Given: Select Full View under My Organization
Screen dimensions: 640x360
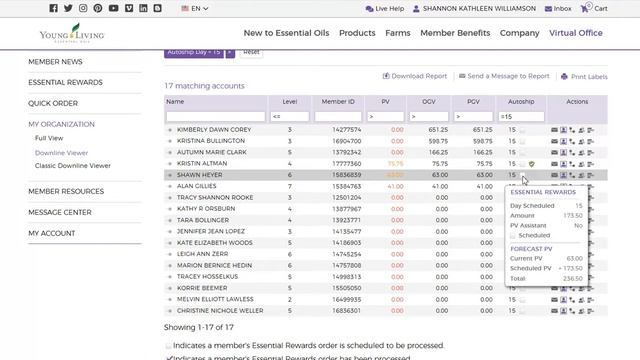Looking at the screenshot, I should [x=49, y=138].
